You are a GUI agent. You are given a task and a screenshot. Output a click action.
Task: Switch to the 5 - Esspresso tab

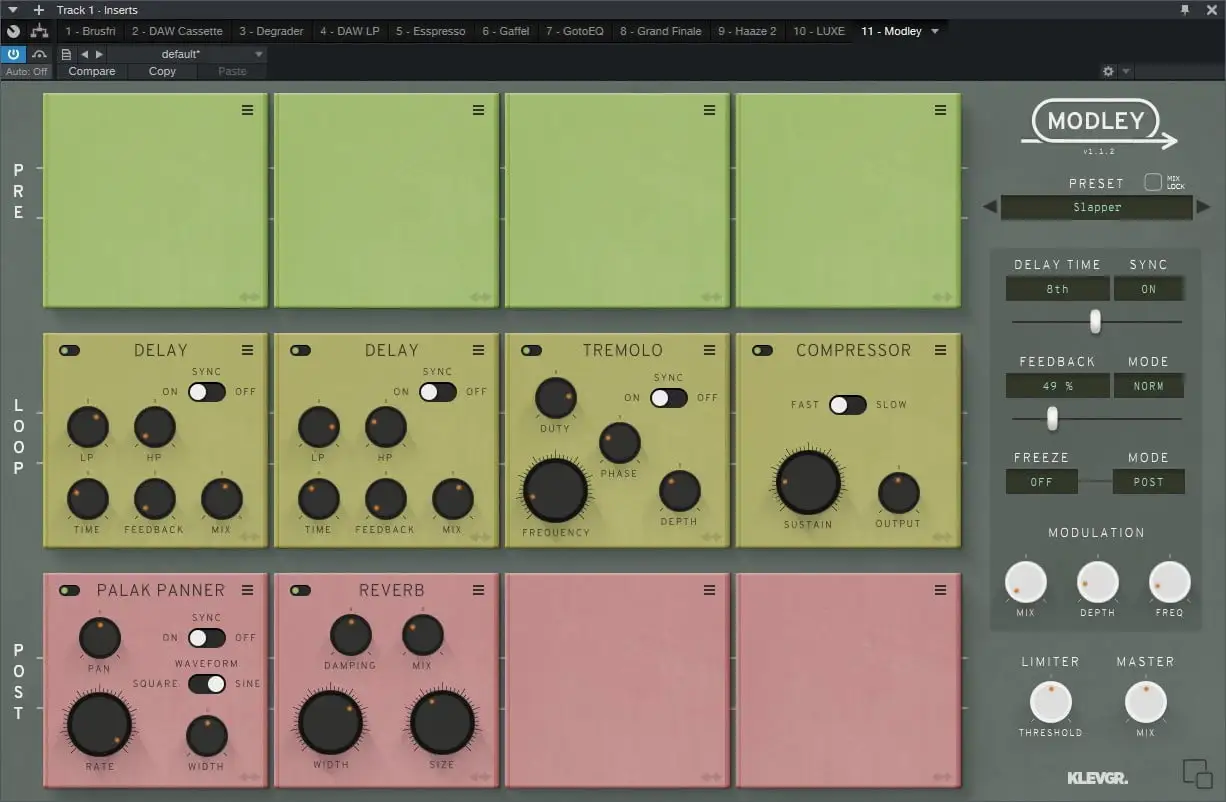pyautogui.click(x=430, y=31)
